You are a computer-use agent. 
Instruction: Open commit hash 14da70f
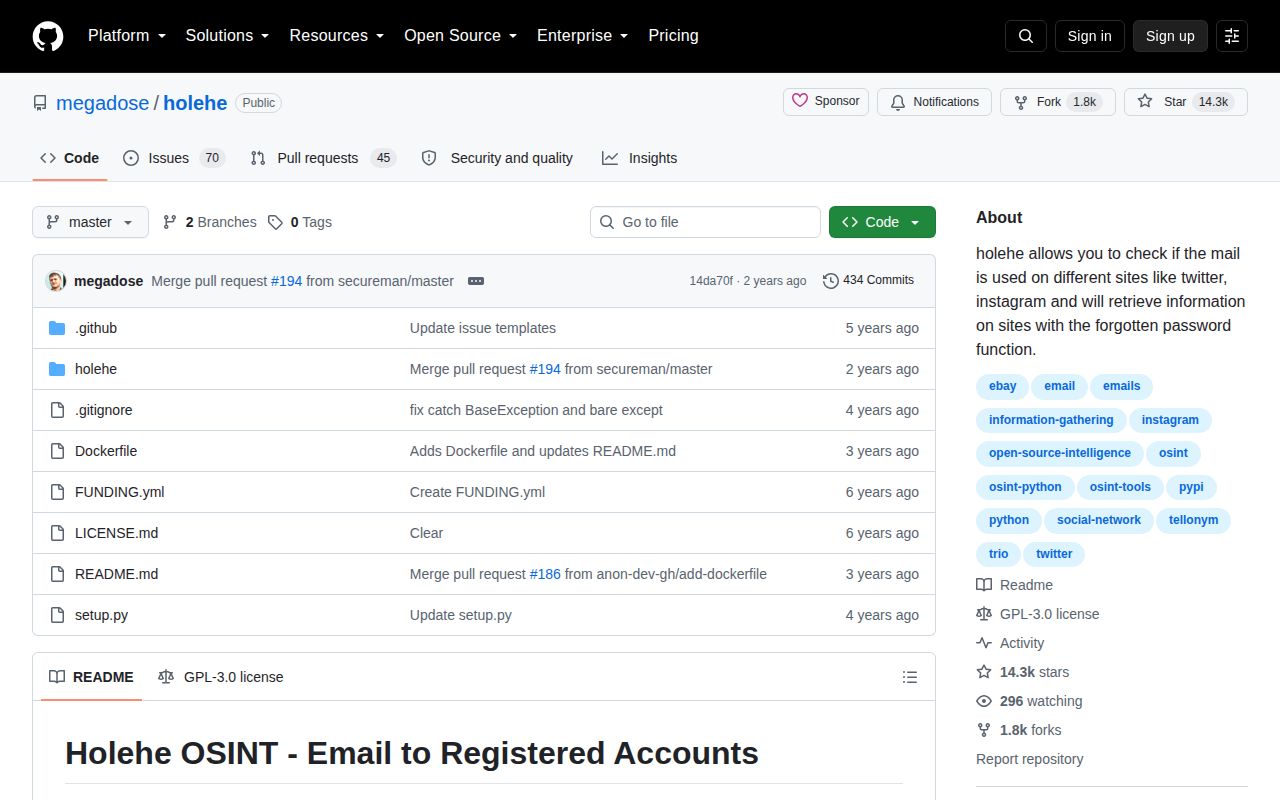pyautogui.click(x=711, y=281)
